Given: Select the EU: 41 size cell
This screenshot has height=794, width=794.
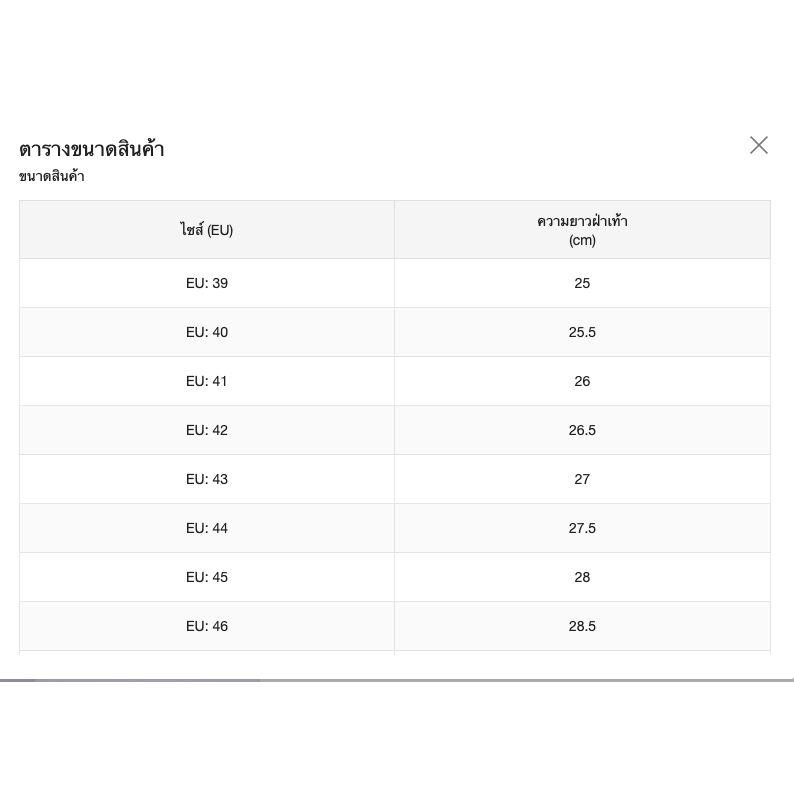Looking at the screenshot, I should [207, 381].
